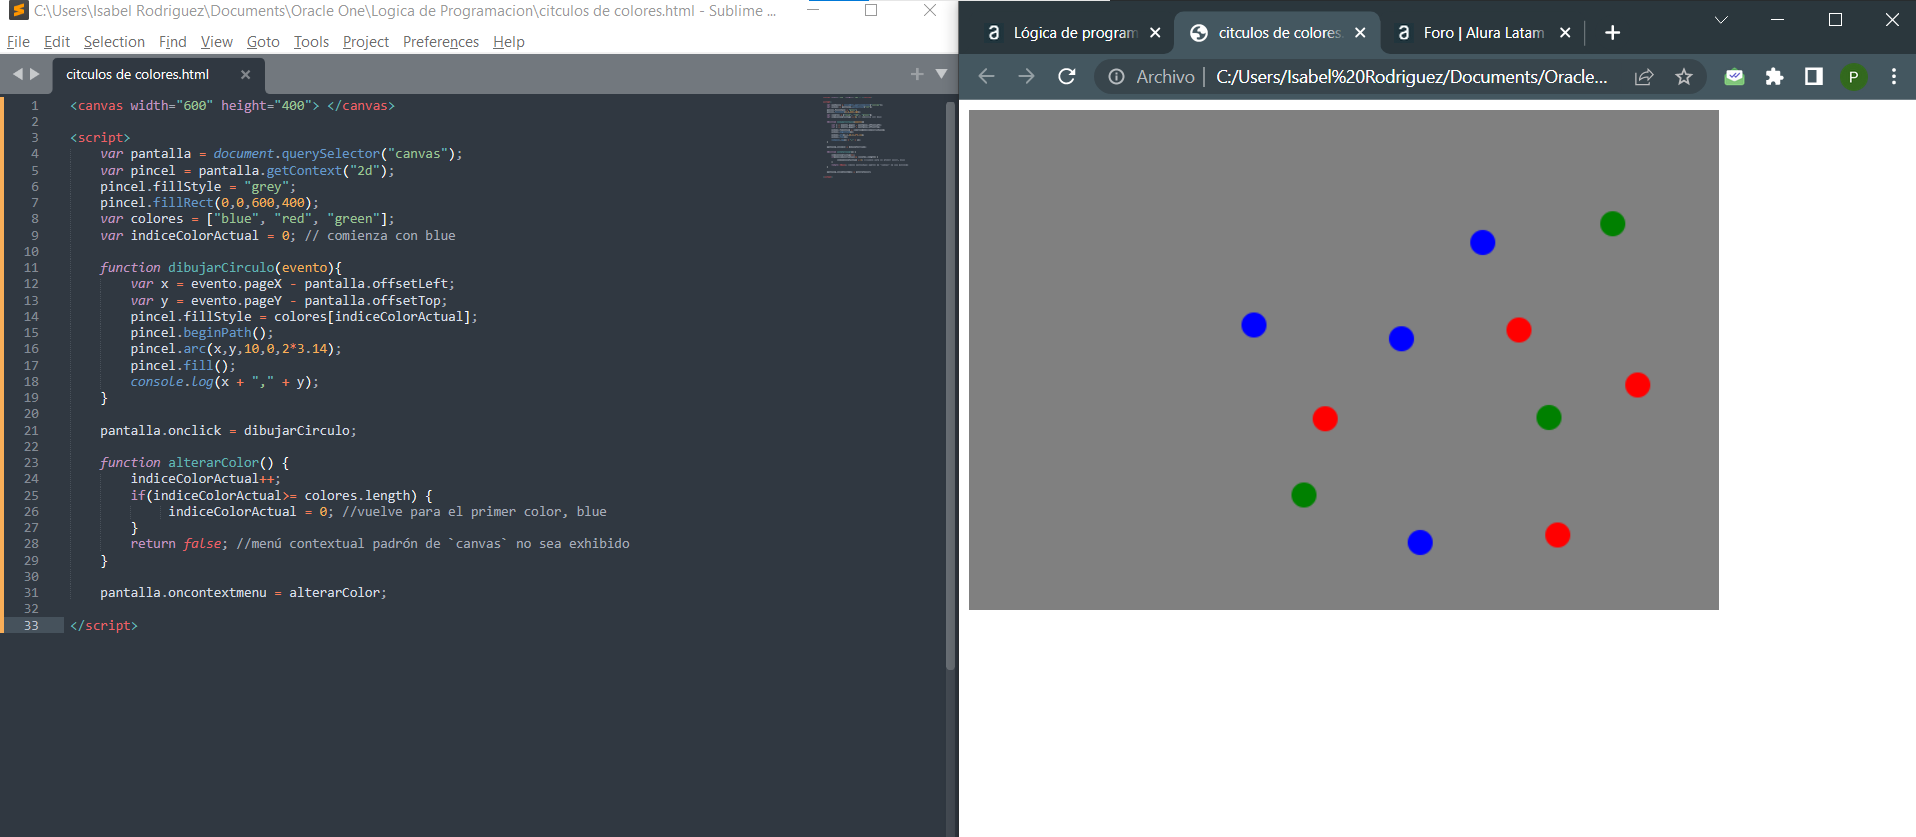Open the Find menu
This screenshot has width=1916, height=837.
point(173,42)
